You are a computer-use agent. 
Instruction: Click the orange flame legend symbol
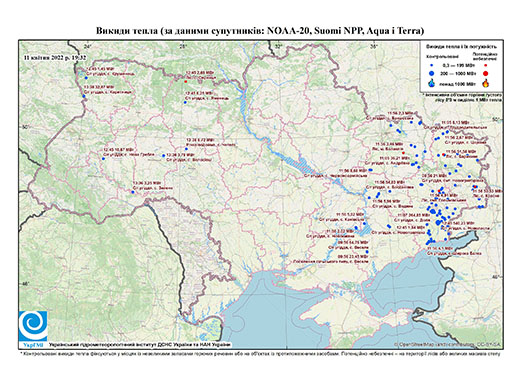tap(486, 83)
